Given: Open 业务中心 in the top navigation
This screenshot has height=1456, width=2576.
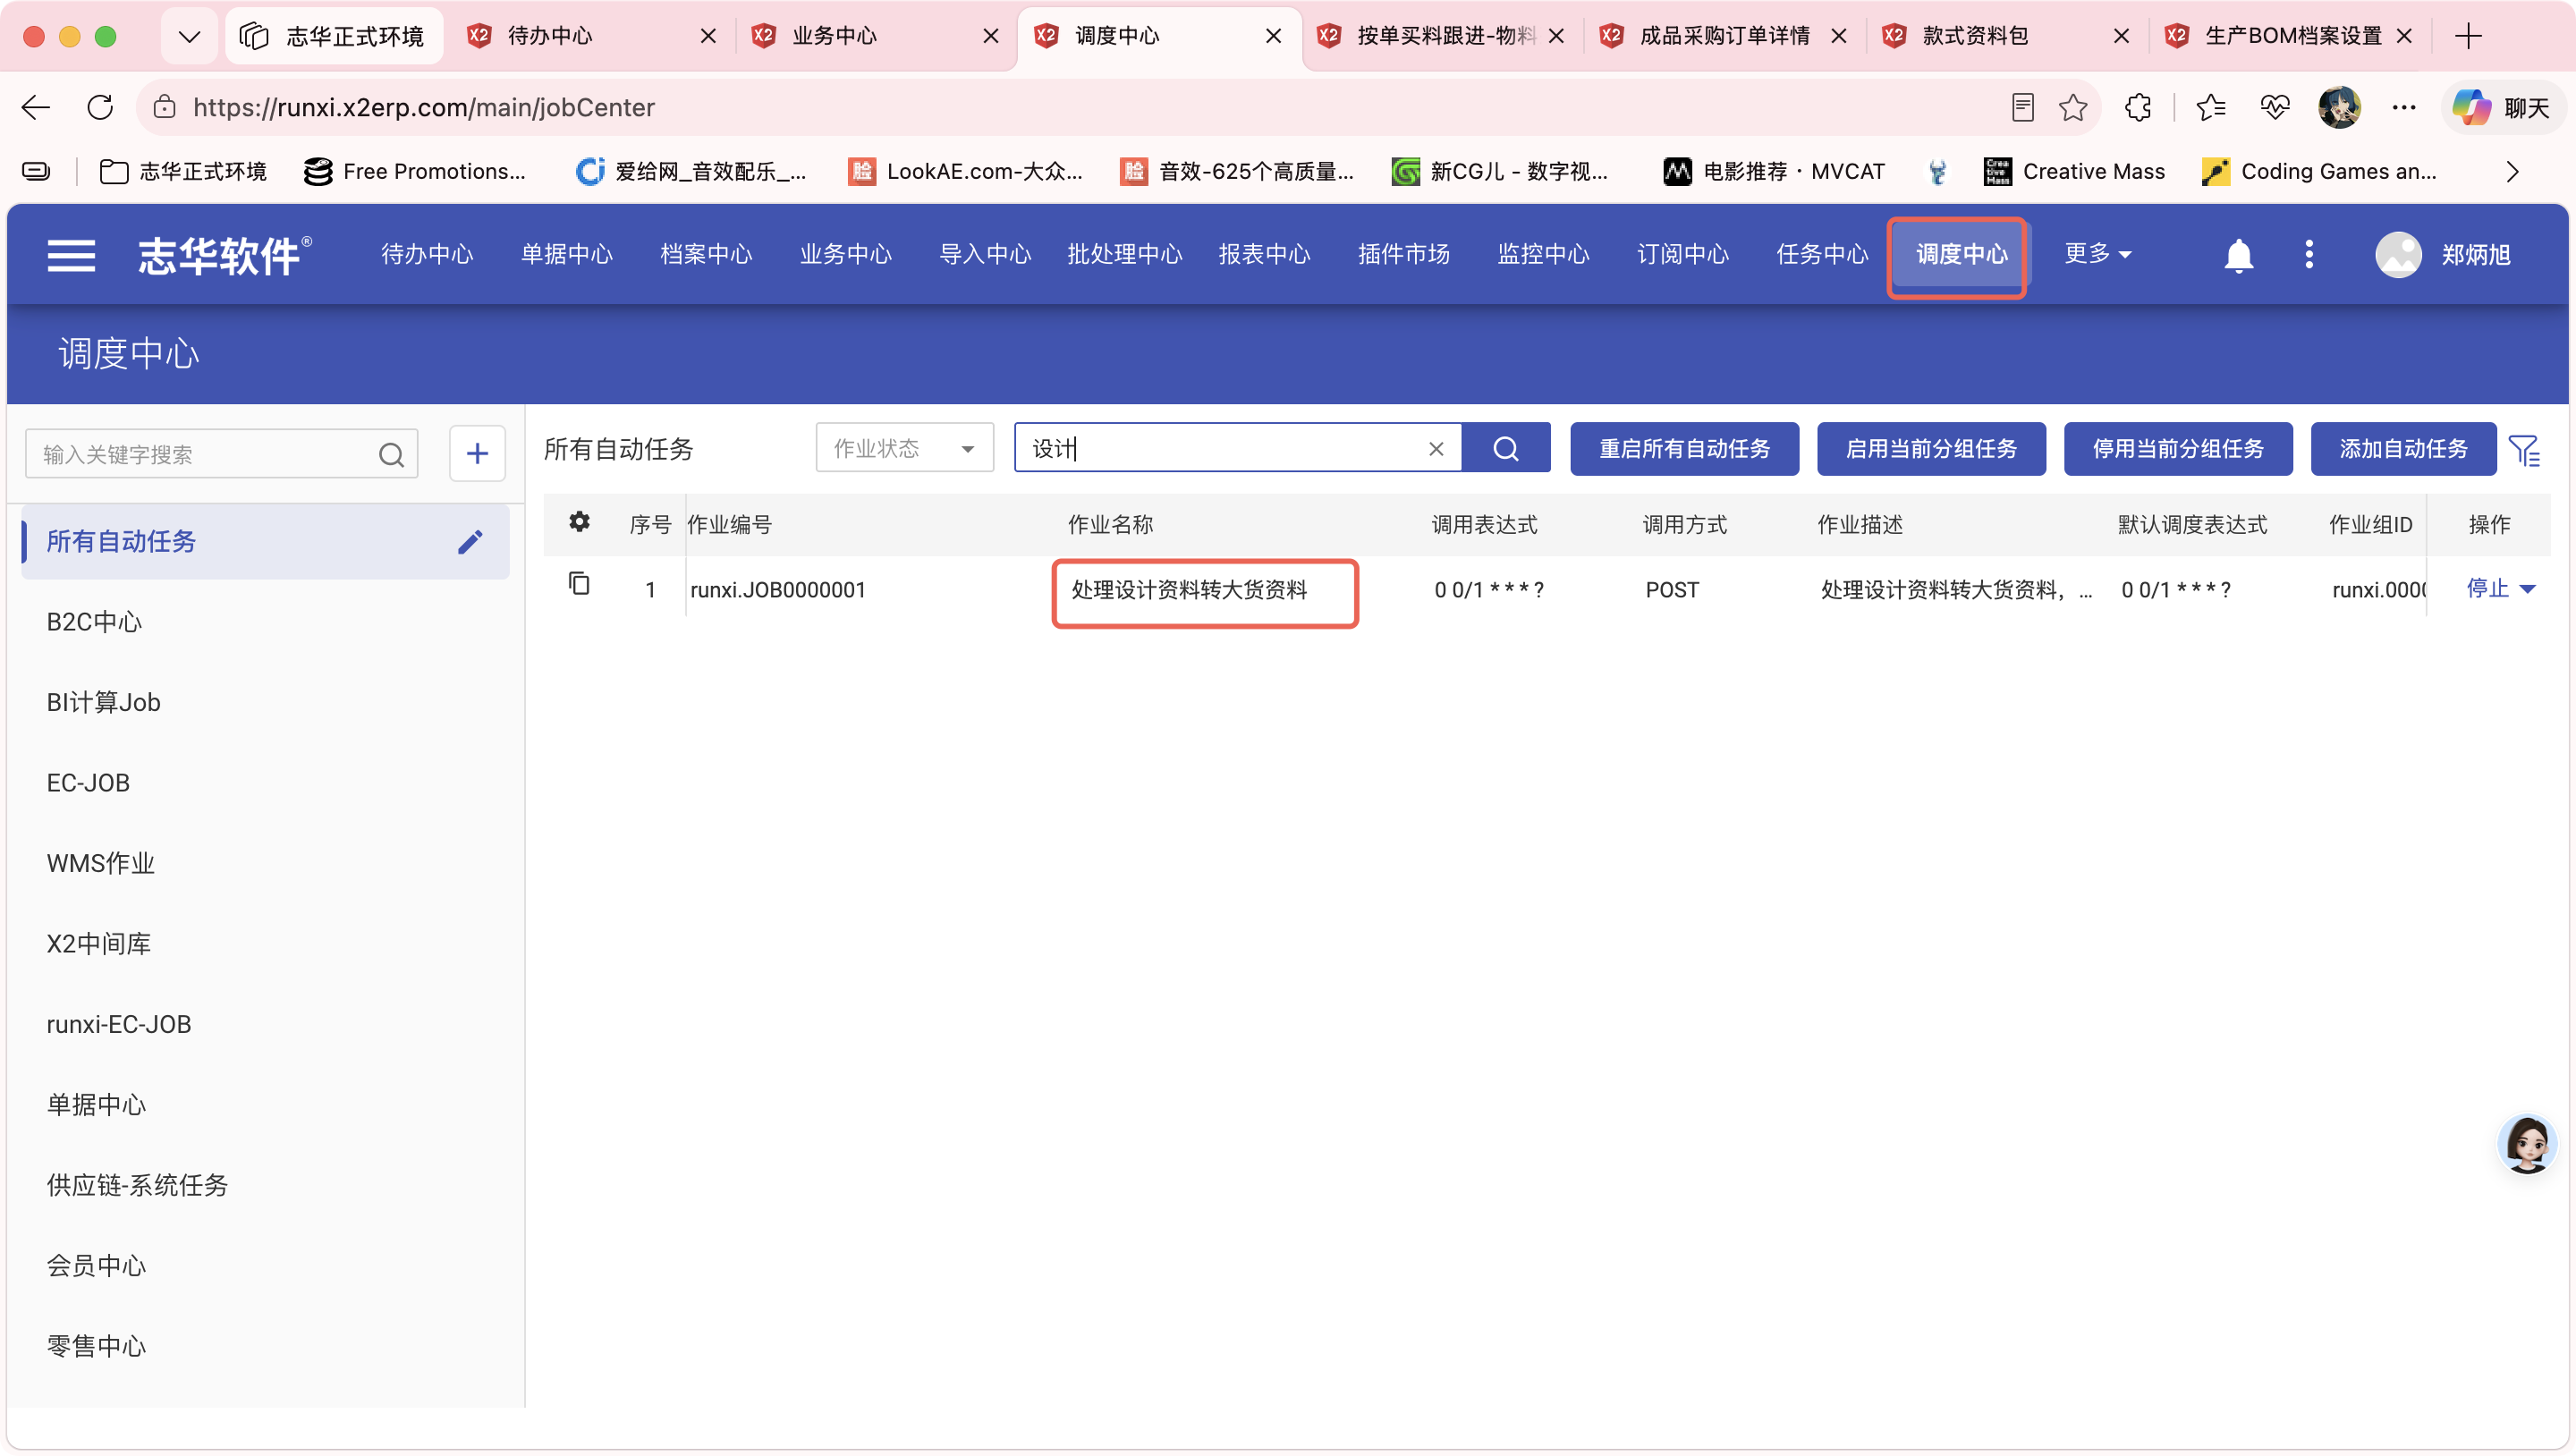Looking at the screenshot, I should pyautogui.click(x=846, y=255).
